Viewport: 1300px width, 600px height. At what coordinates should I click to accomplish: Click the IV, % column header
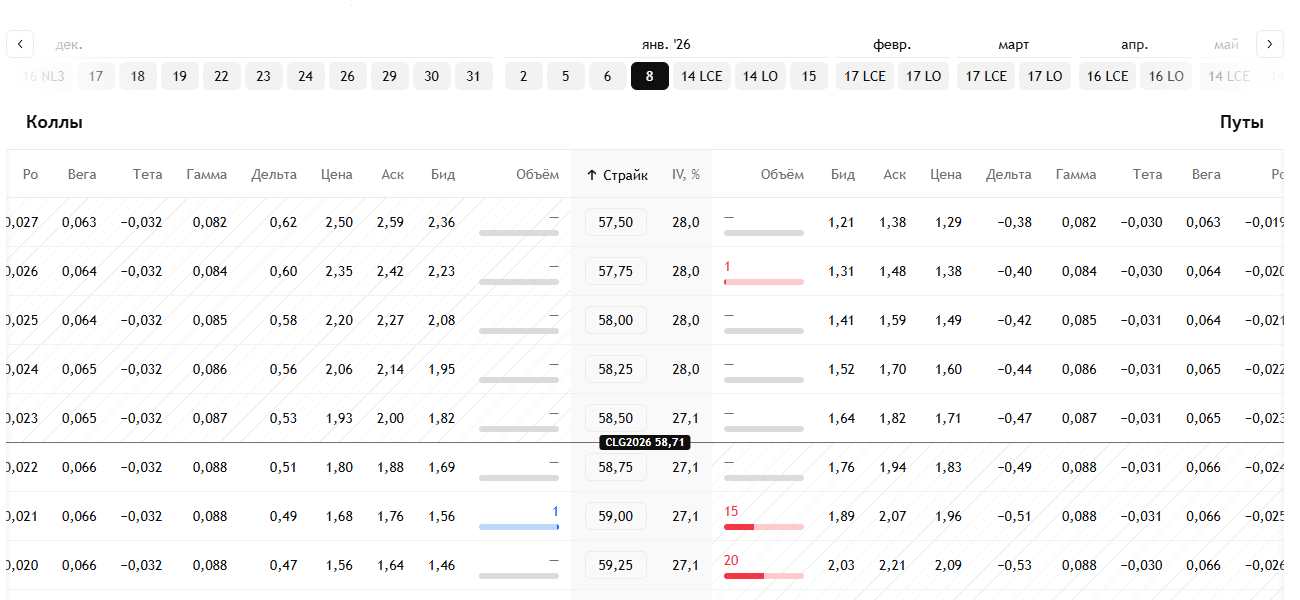pyautogui.click(x=686, y=175)
